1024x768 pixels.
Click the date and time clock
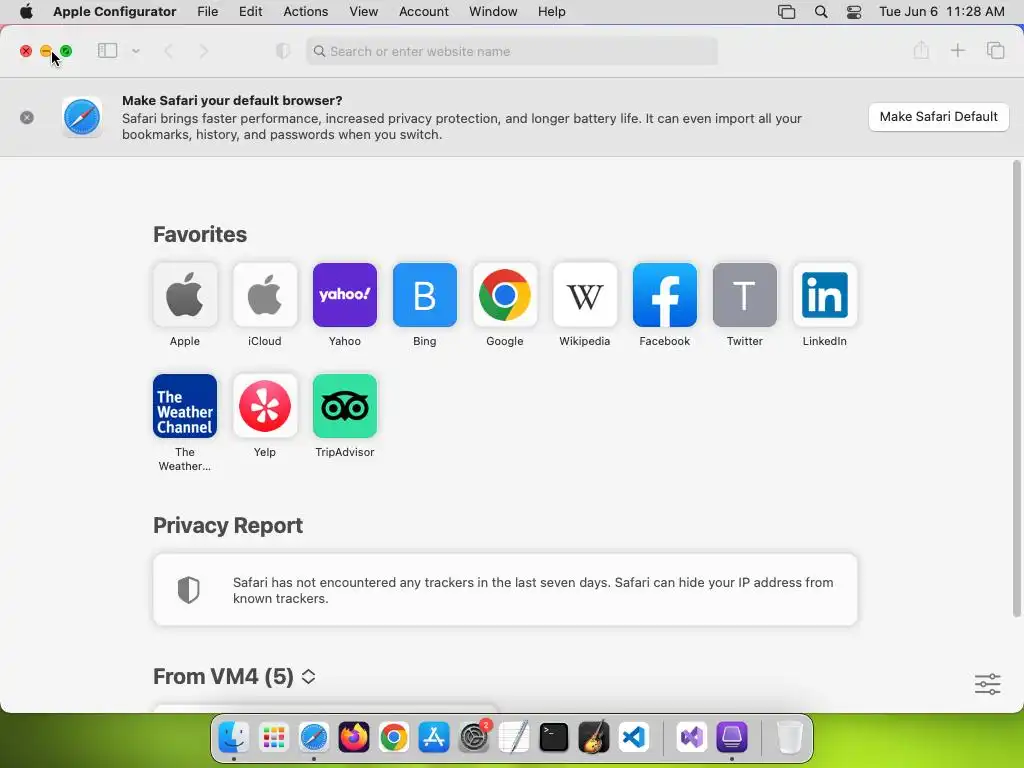tap(942, 12)
